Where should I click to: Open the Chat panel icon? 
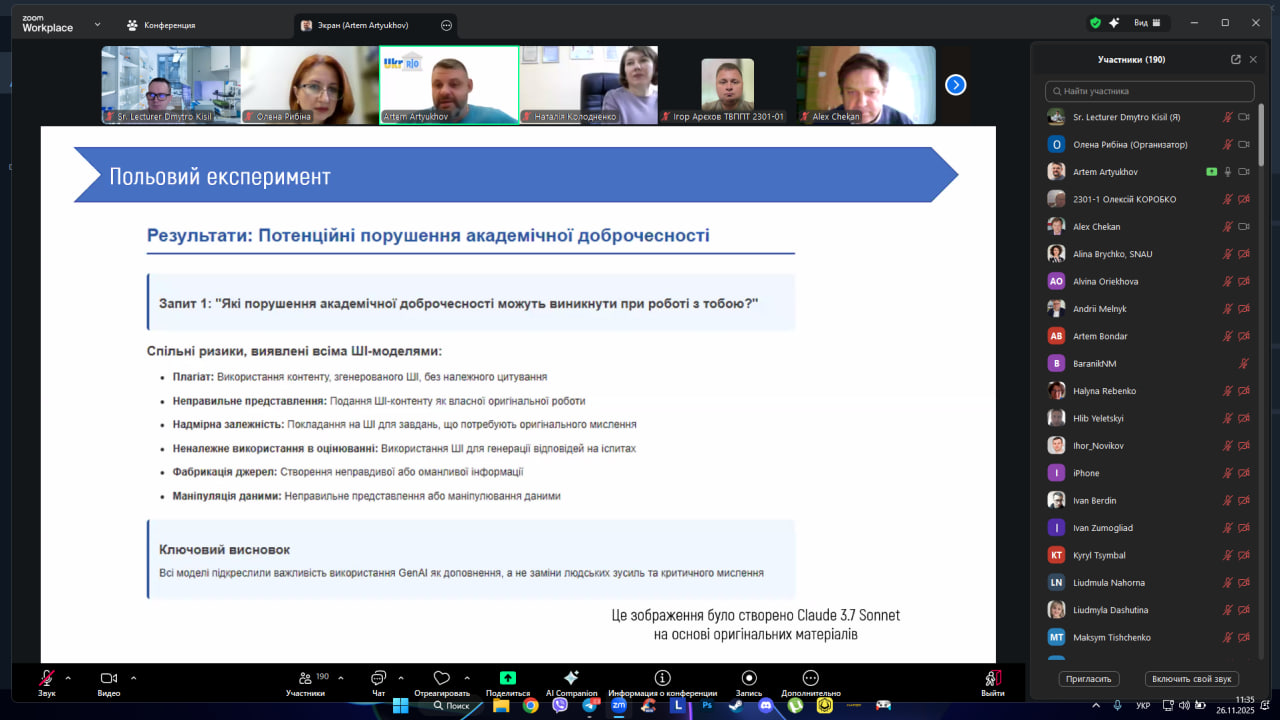378,678
